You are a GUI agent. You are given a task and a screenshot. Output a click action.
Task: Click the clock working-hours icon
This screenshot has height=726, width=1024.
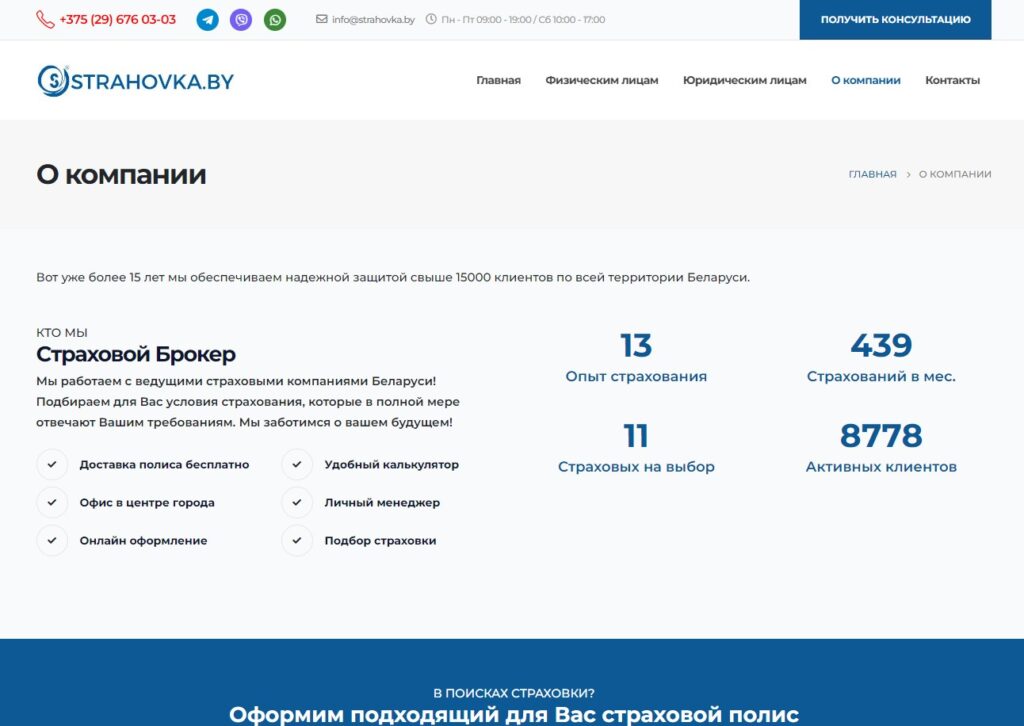[431, 19]
